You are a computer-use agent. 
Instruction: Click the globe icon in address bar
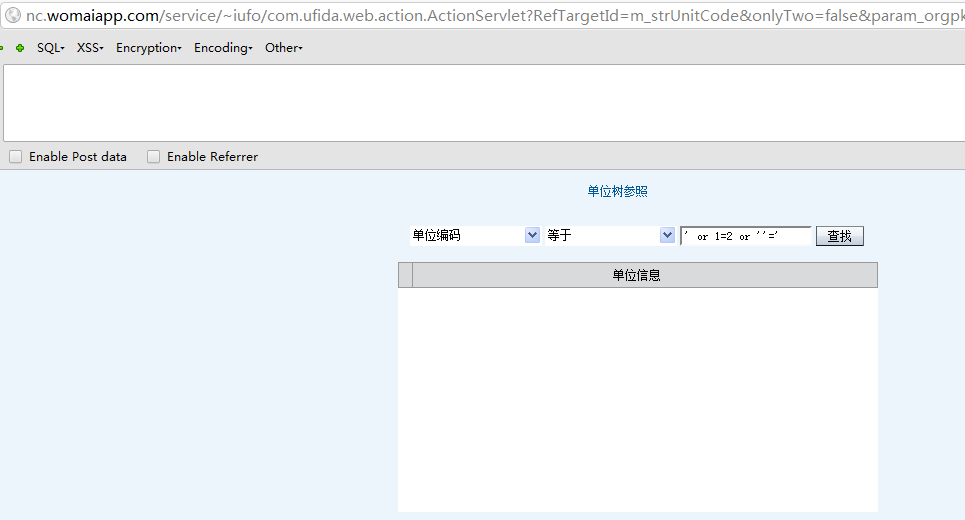tap(13, 15)
